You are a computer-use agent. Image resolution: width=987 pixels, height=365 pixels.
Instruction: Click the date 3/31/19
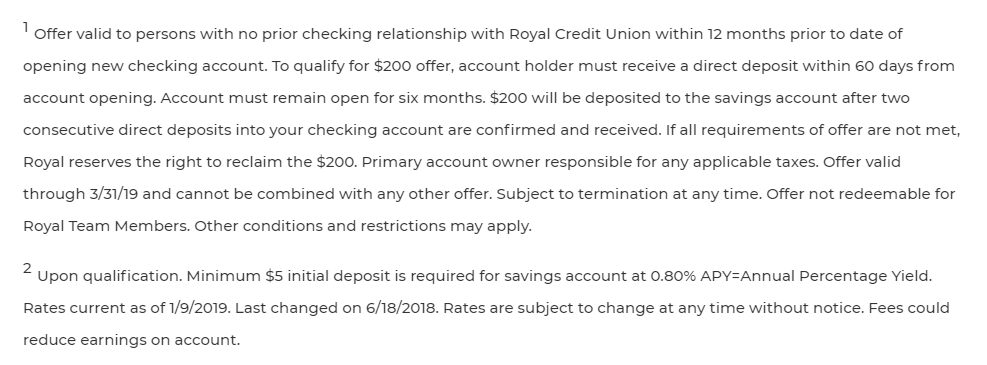(x=113, y=194)
